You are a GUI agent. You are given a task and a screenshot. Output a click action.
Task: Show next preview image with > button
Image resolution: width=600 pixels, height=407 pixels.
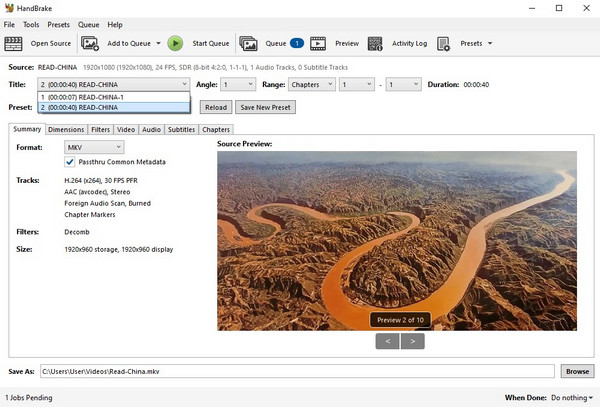[412, 341]
